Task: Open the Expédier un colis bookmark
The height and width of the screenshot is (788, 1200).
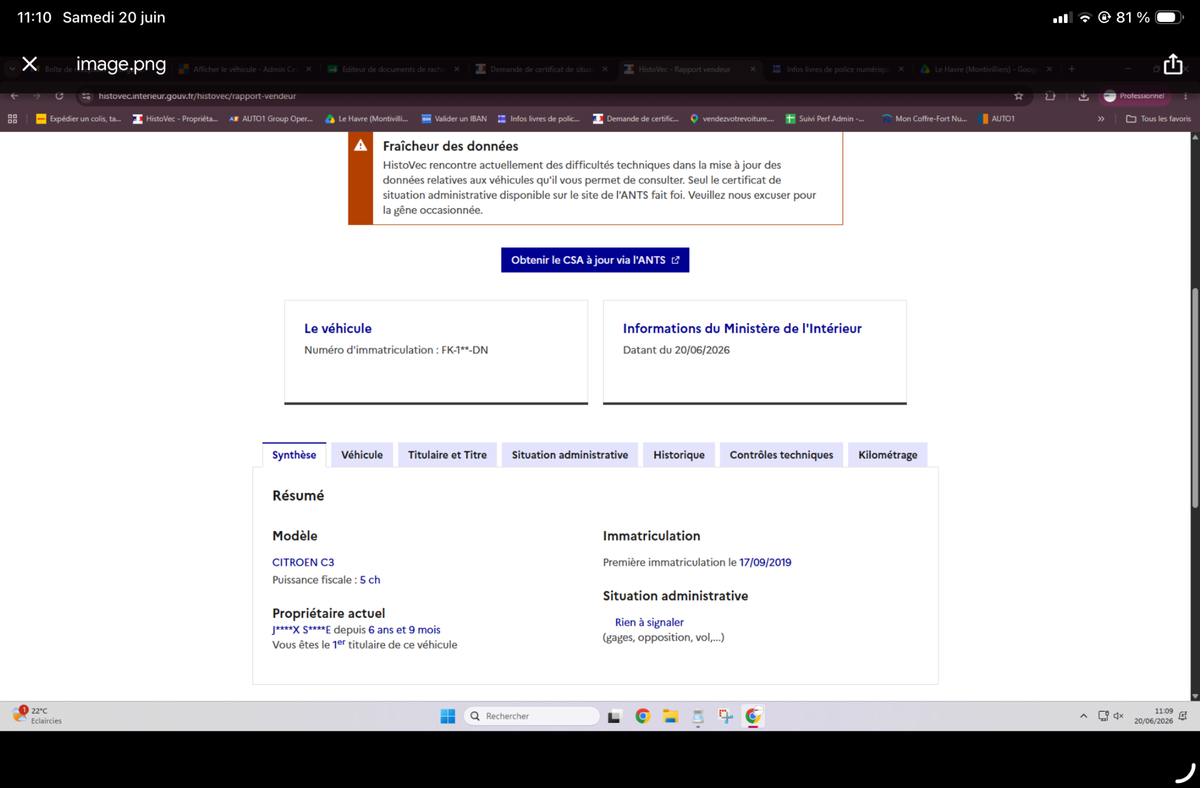Action: (x=79, y=118)
